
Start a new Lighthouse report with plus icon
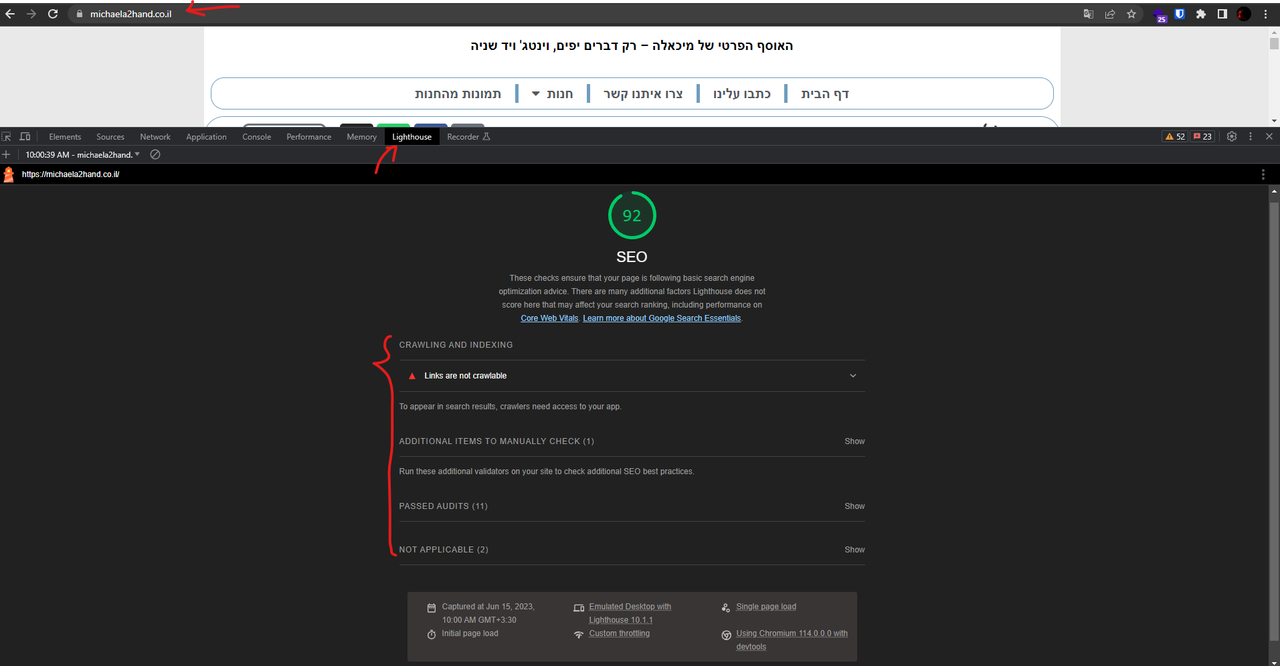coord(6,155)
